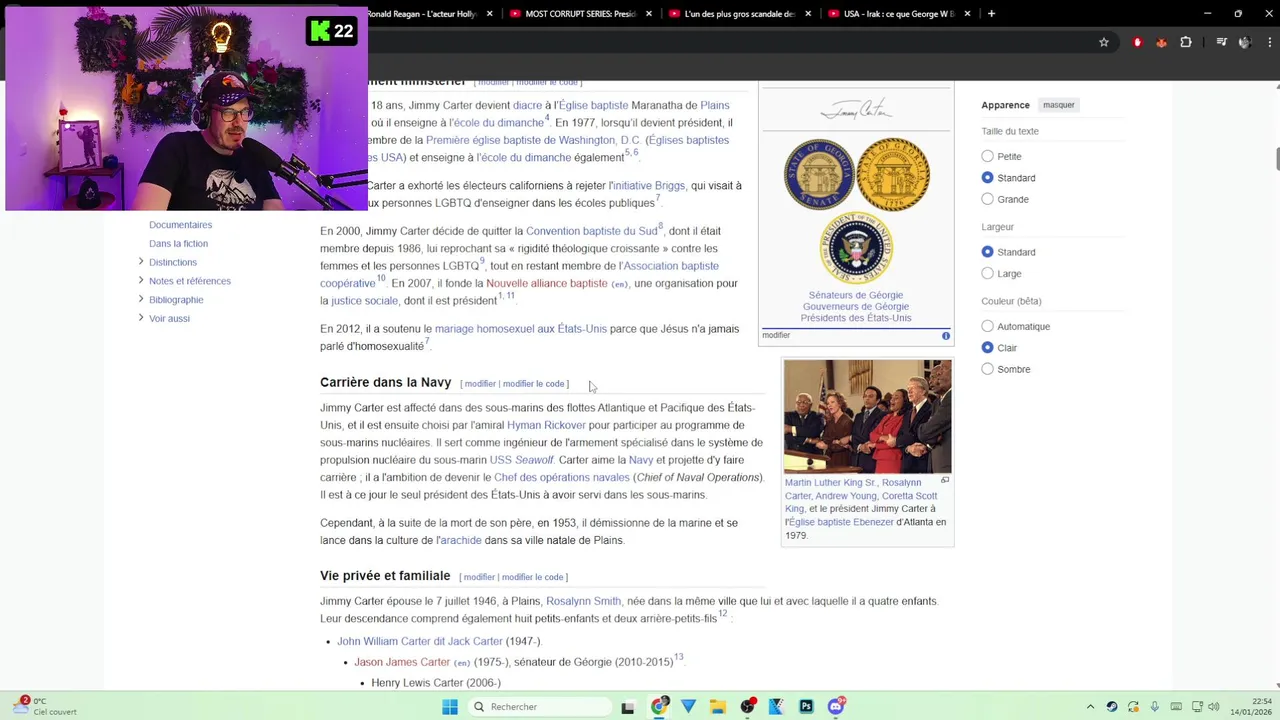Expand Notes et références sidebar section
This screenshot has height=720, width=1280.
pos(141,281)
